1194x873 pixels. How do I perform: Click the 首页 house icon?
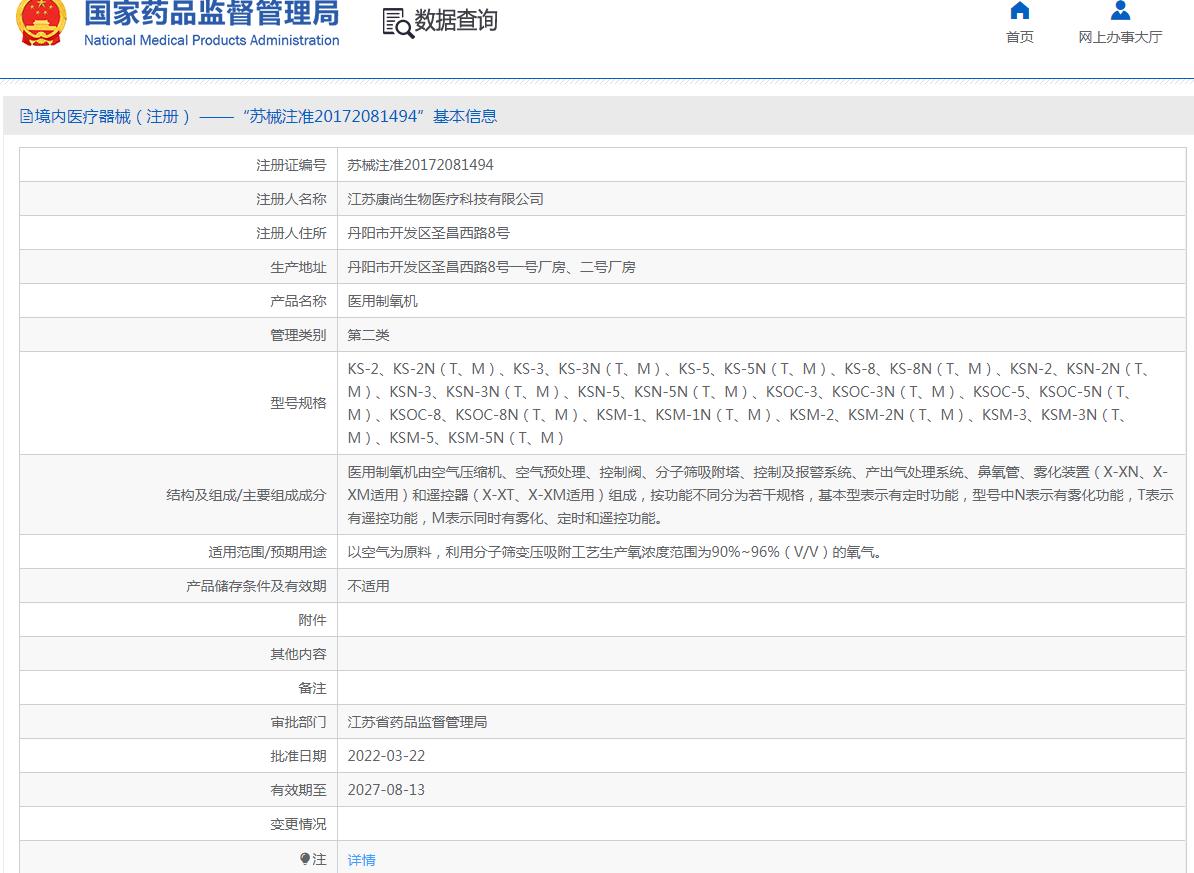1019,11
